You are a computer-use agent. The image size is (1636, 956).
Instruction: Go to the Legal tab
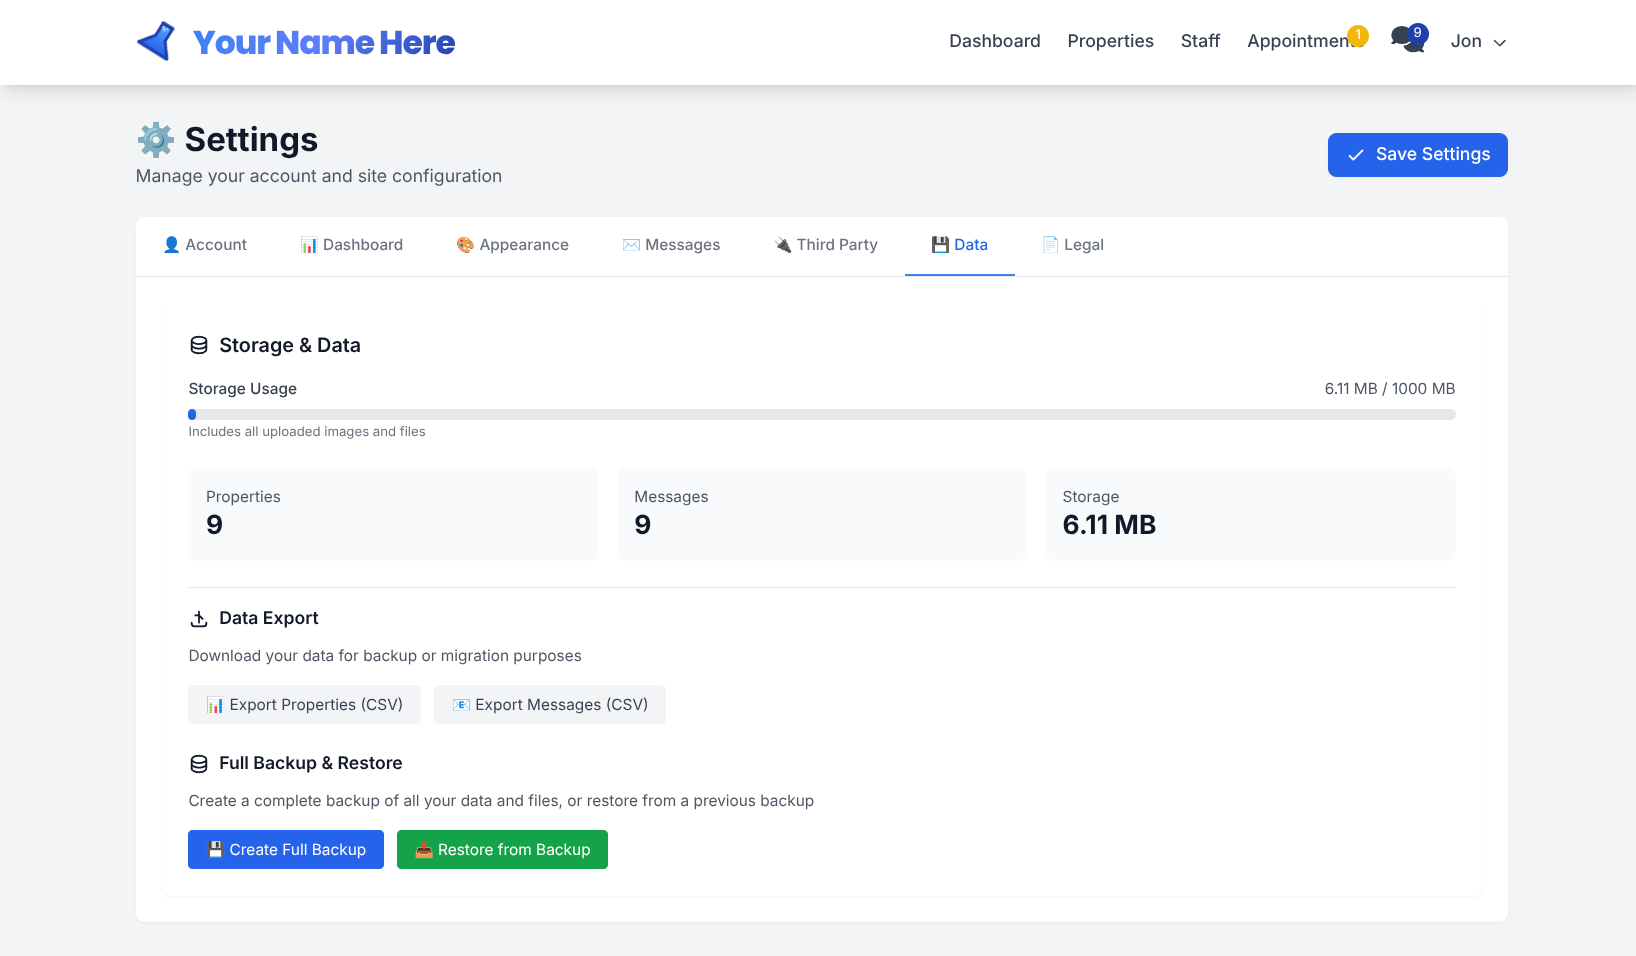click(1073, 245)
